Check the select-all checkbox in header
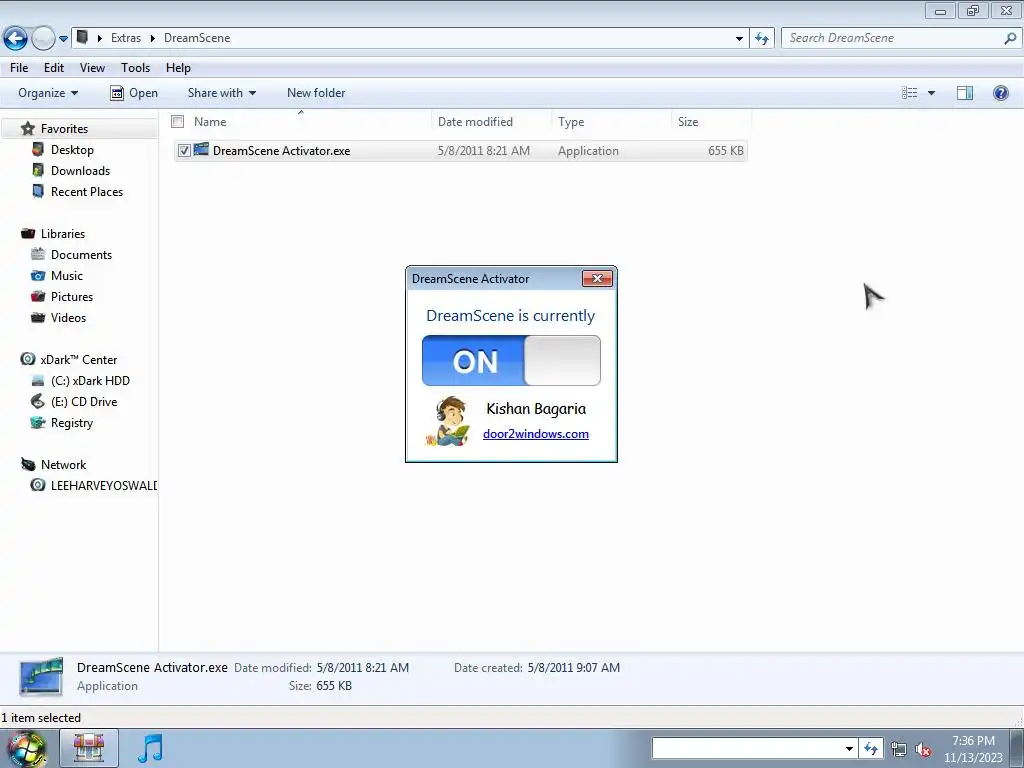Viewport: 1024px width, 768px height. 178,121
